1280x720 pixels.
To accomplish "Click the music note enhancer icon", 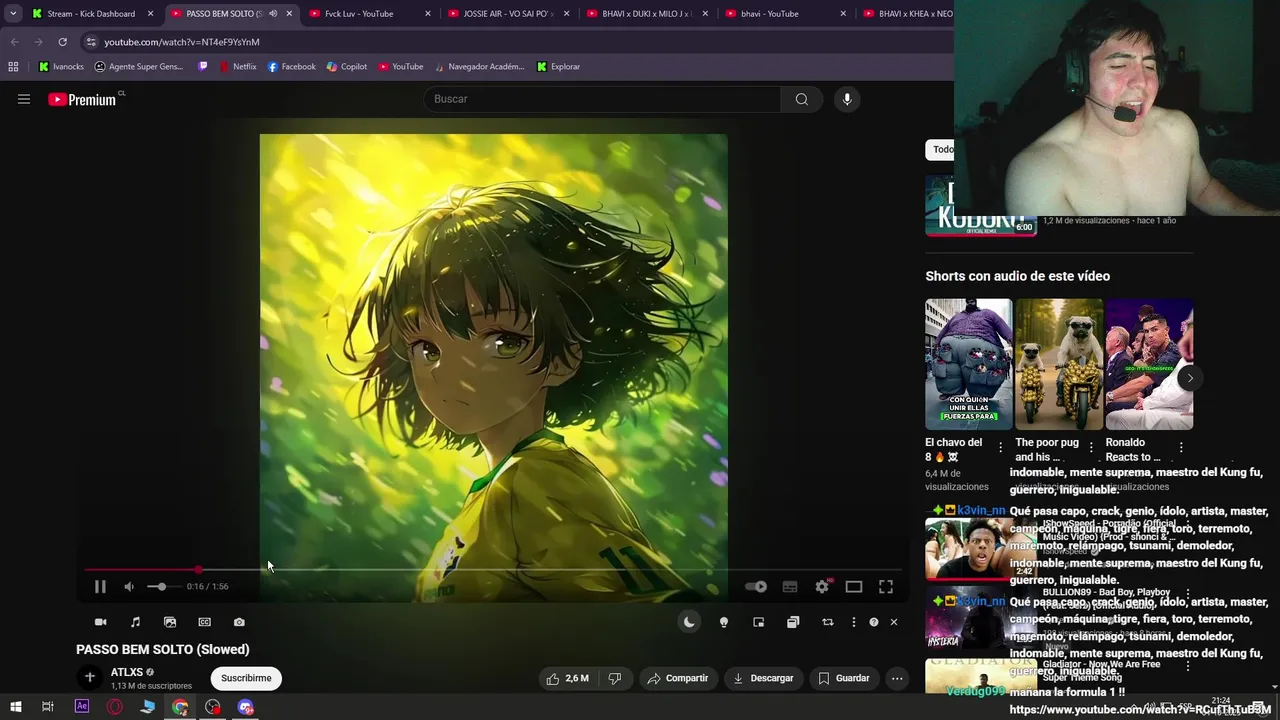I will coord(135,622).
